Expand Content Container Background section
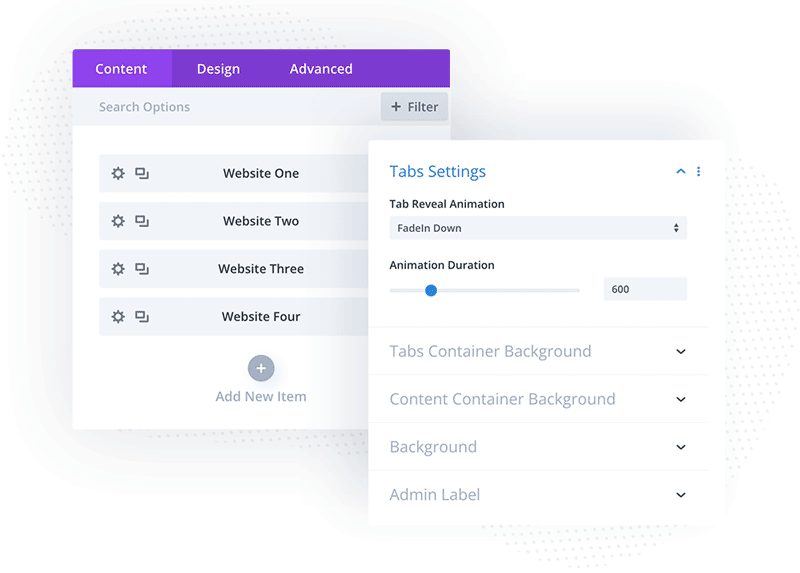800x573 pixels. [x=681, y=400]
